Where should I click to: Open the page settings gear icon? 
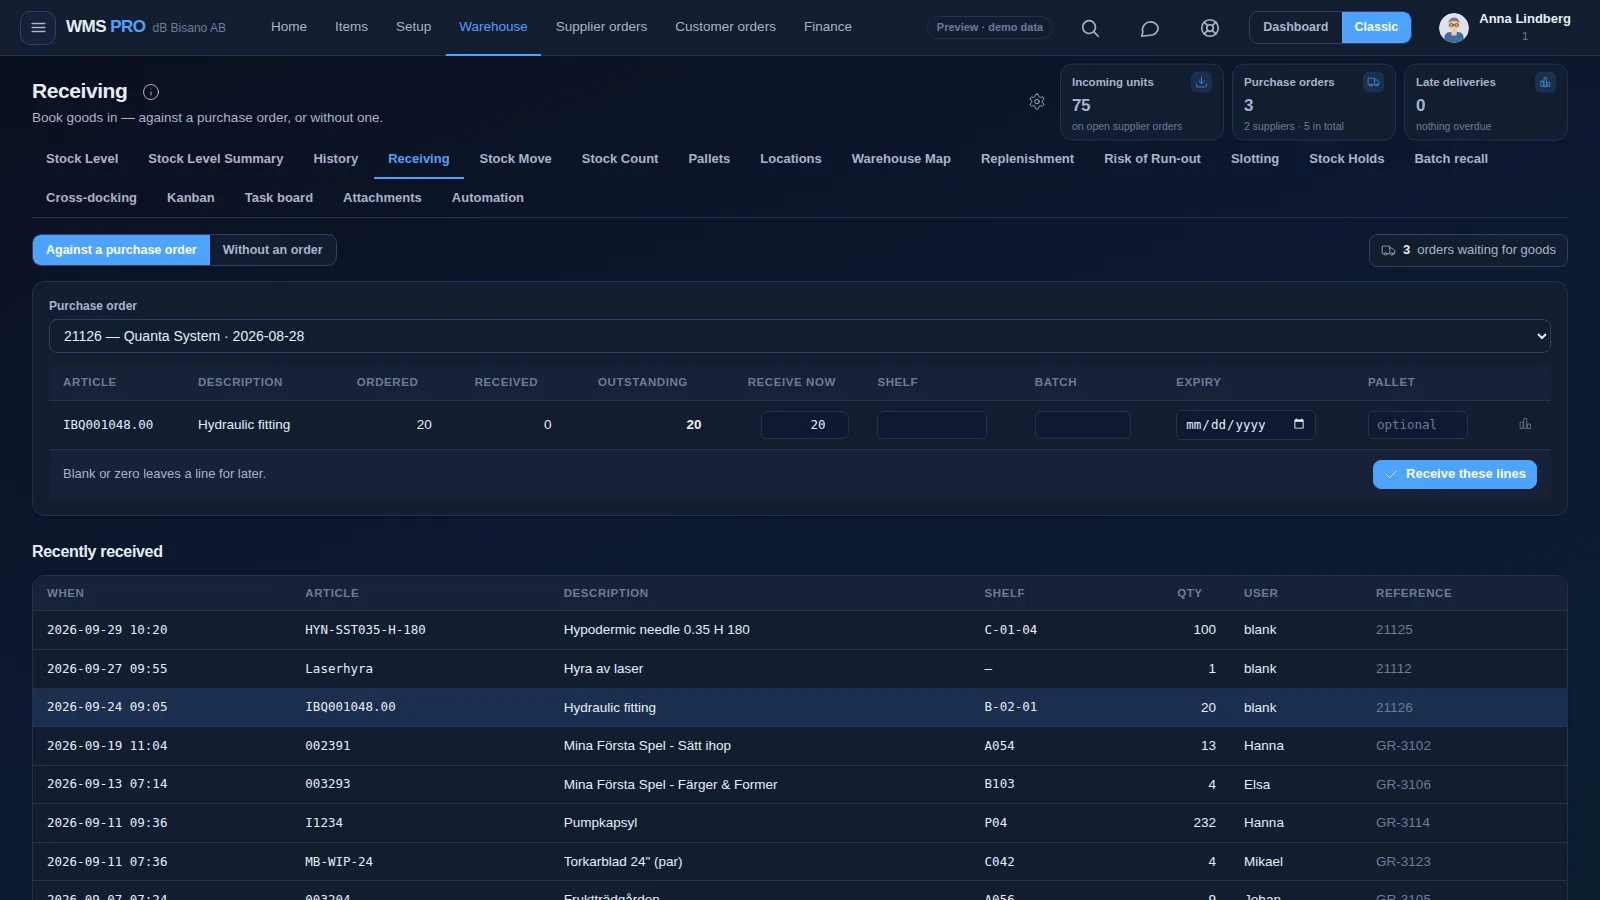(x=1037, y=101)
